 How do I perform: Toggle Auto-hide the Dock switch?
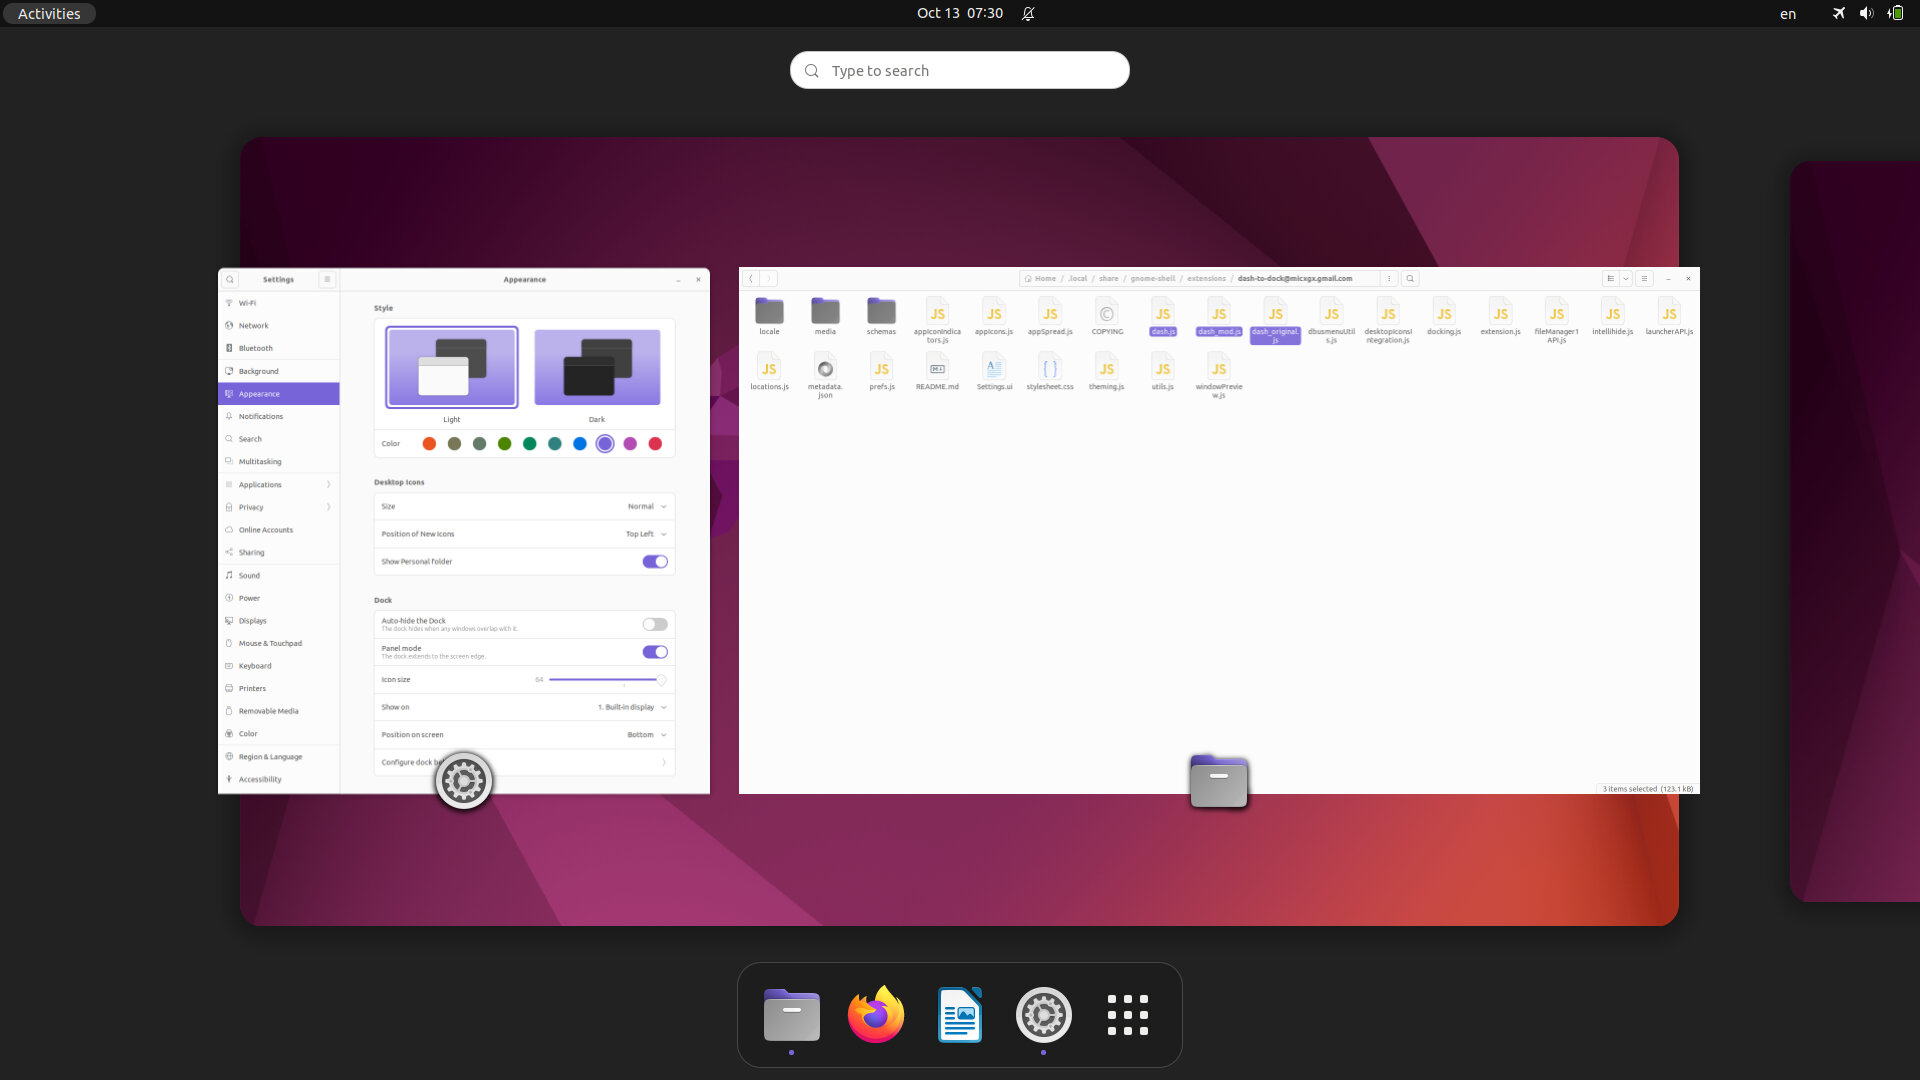655,624
